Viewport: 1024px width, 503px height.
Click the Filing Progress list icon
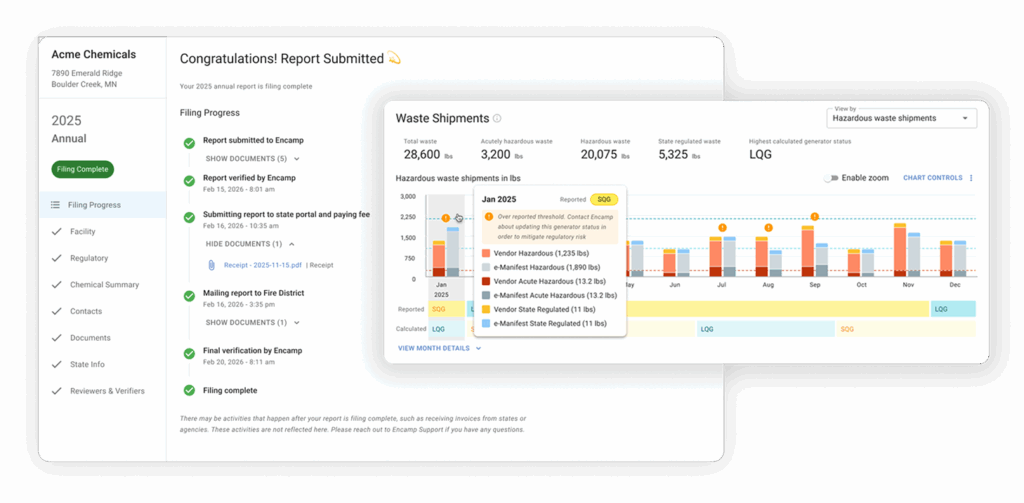(x=56, y=205)
